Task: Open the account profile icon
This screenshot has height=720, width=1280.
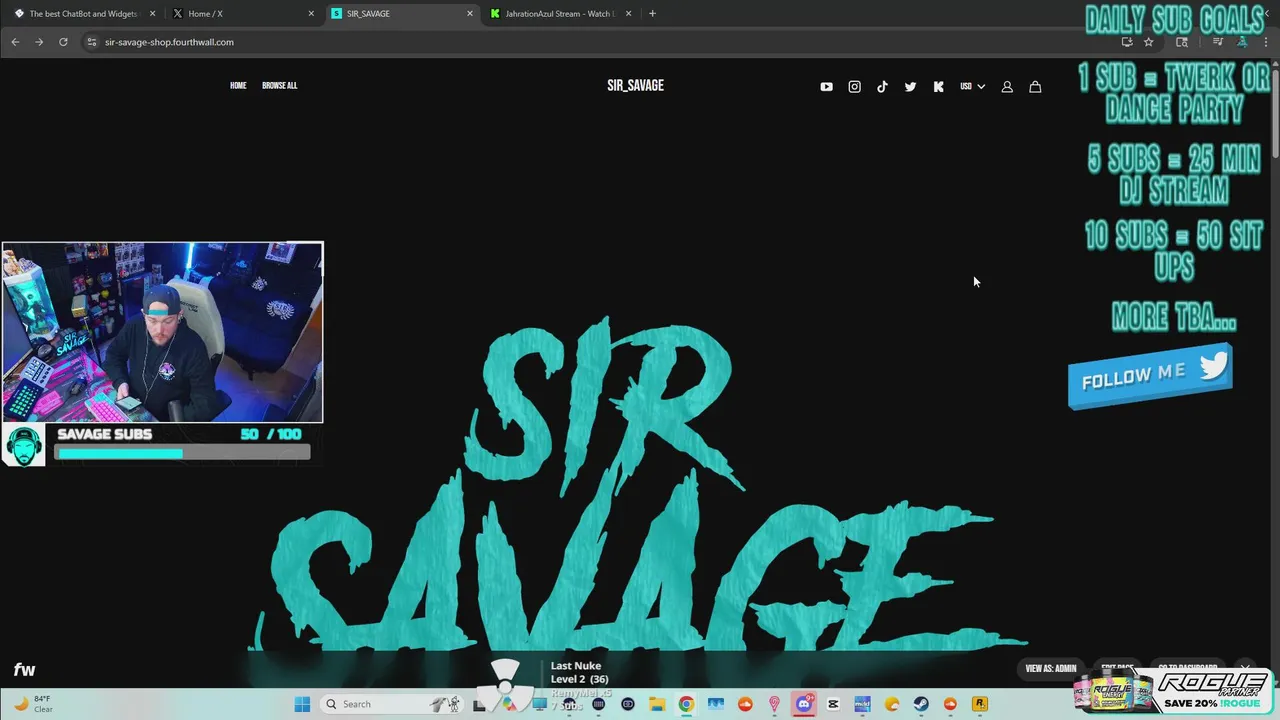Action: (x=1007, y=87)
